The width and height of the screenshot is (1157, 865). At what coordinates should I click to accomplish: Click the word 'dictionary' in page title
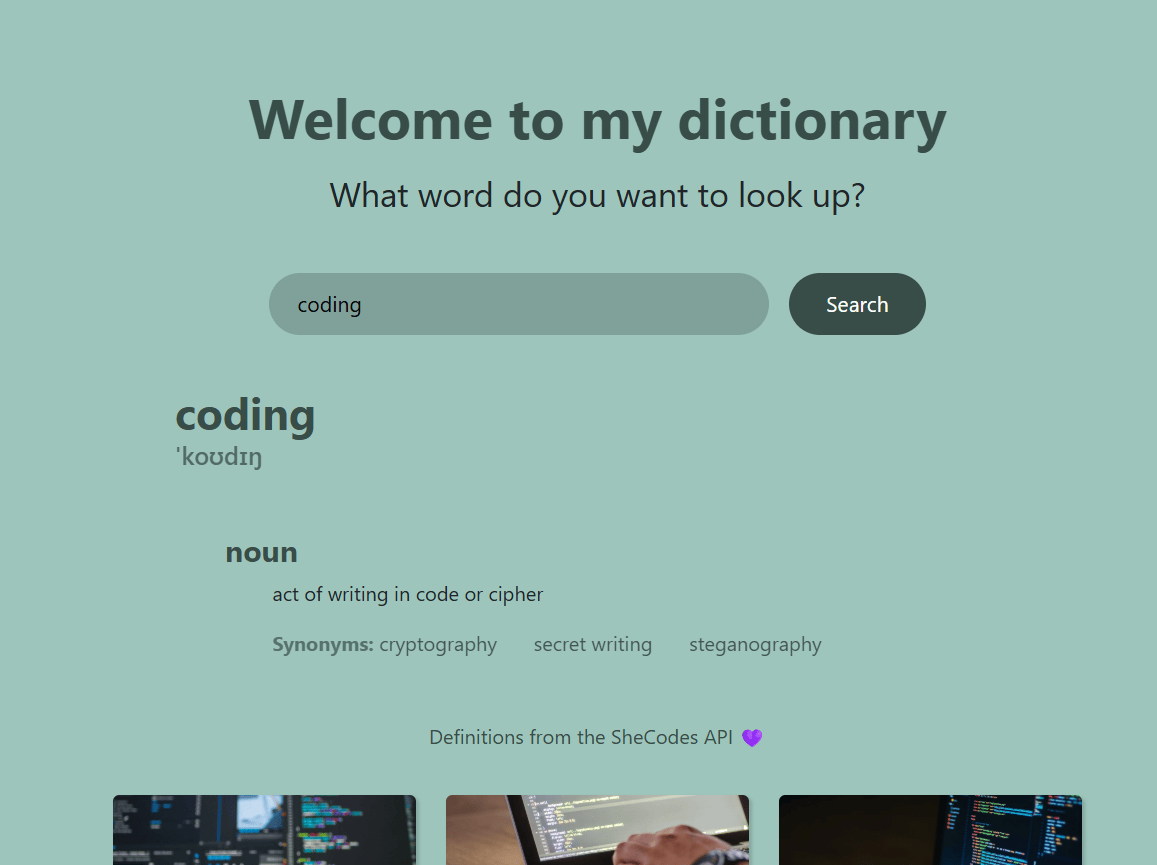click(x=811, y=120)
